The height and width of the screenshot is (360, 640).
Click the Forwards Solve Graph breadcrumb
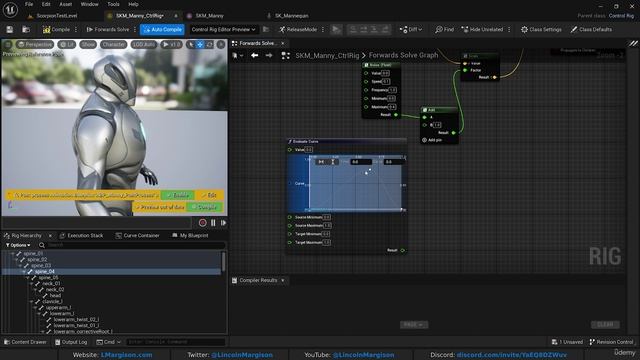pyautogui.click(x=403, y=55)
